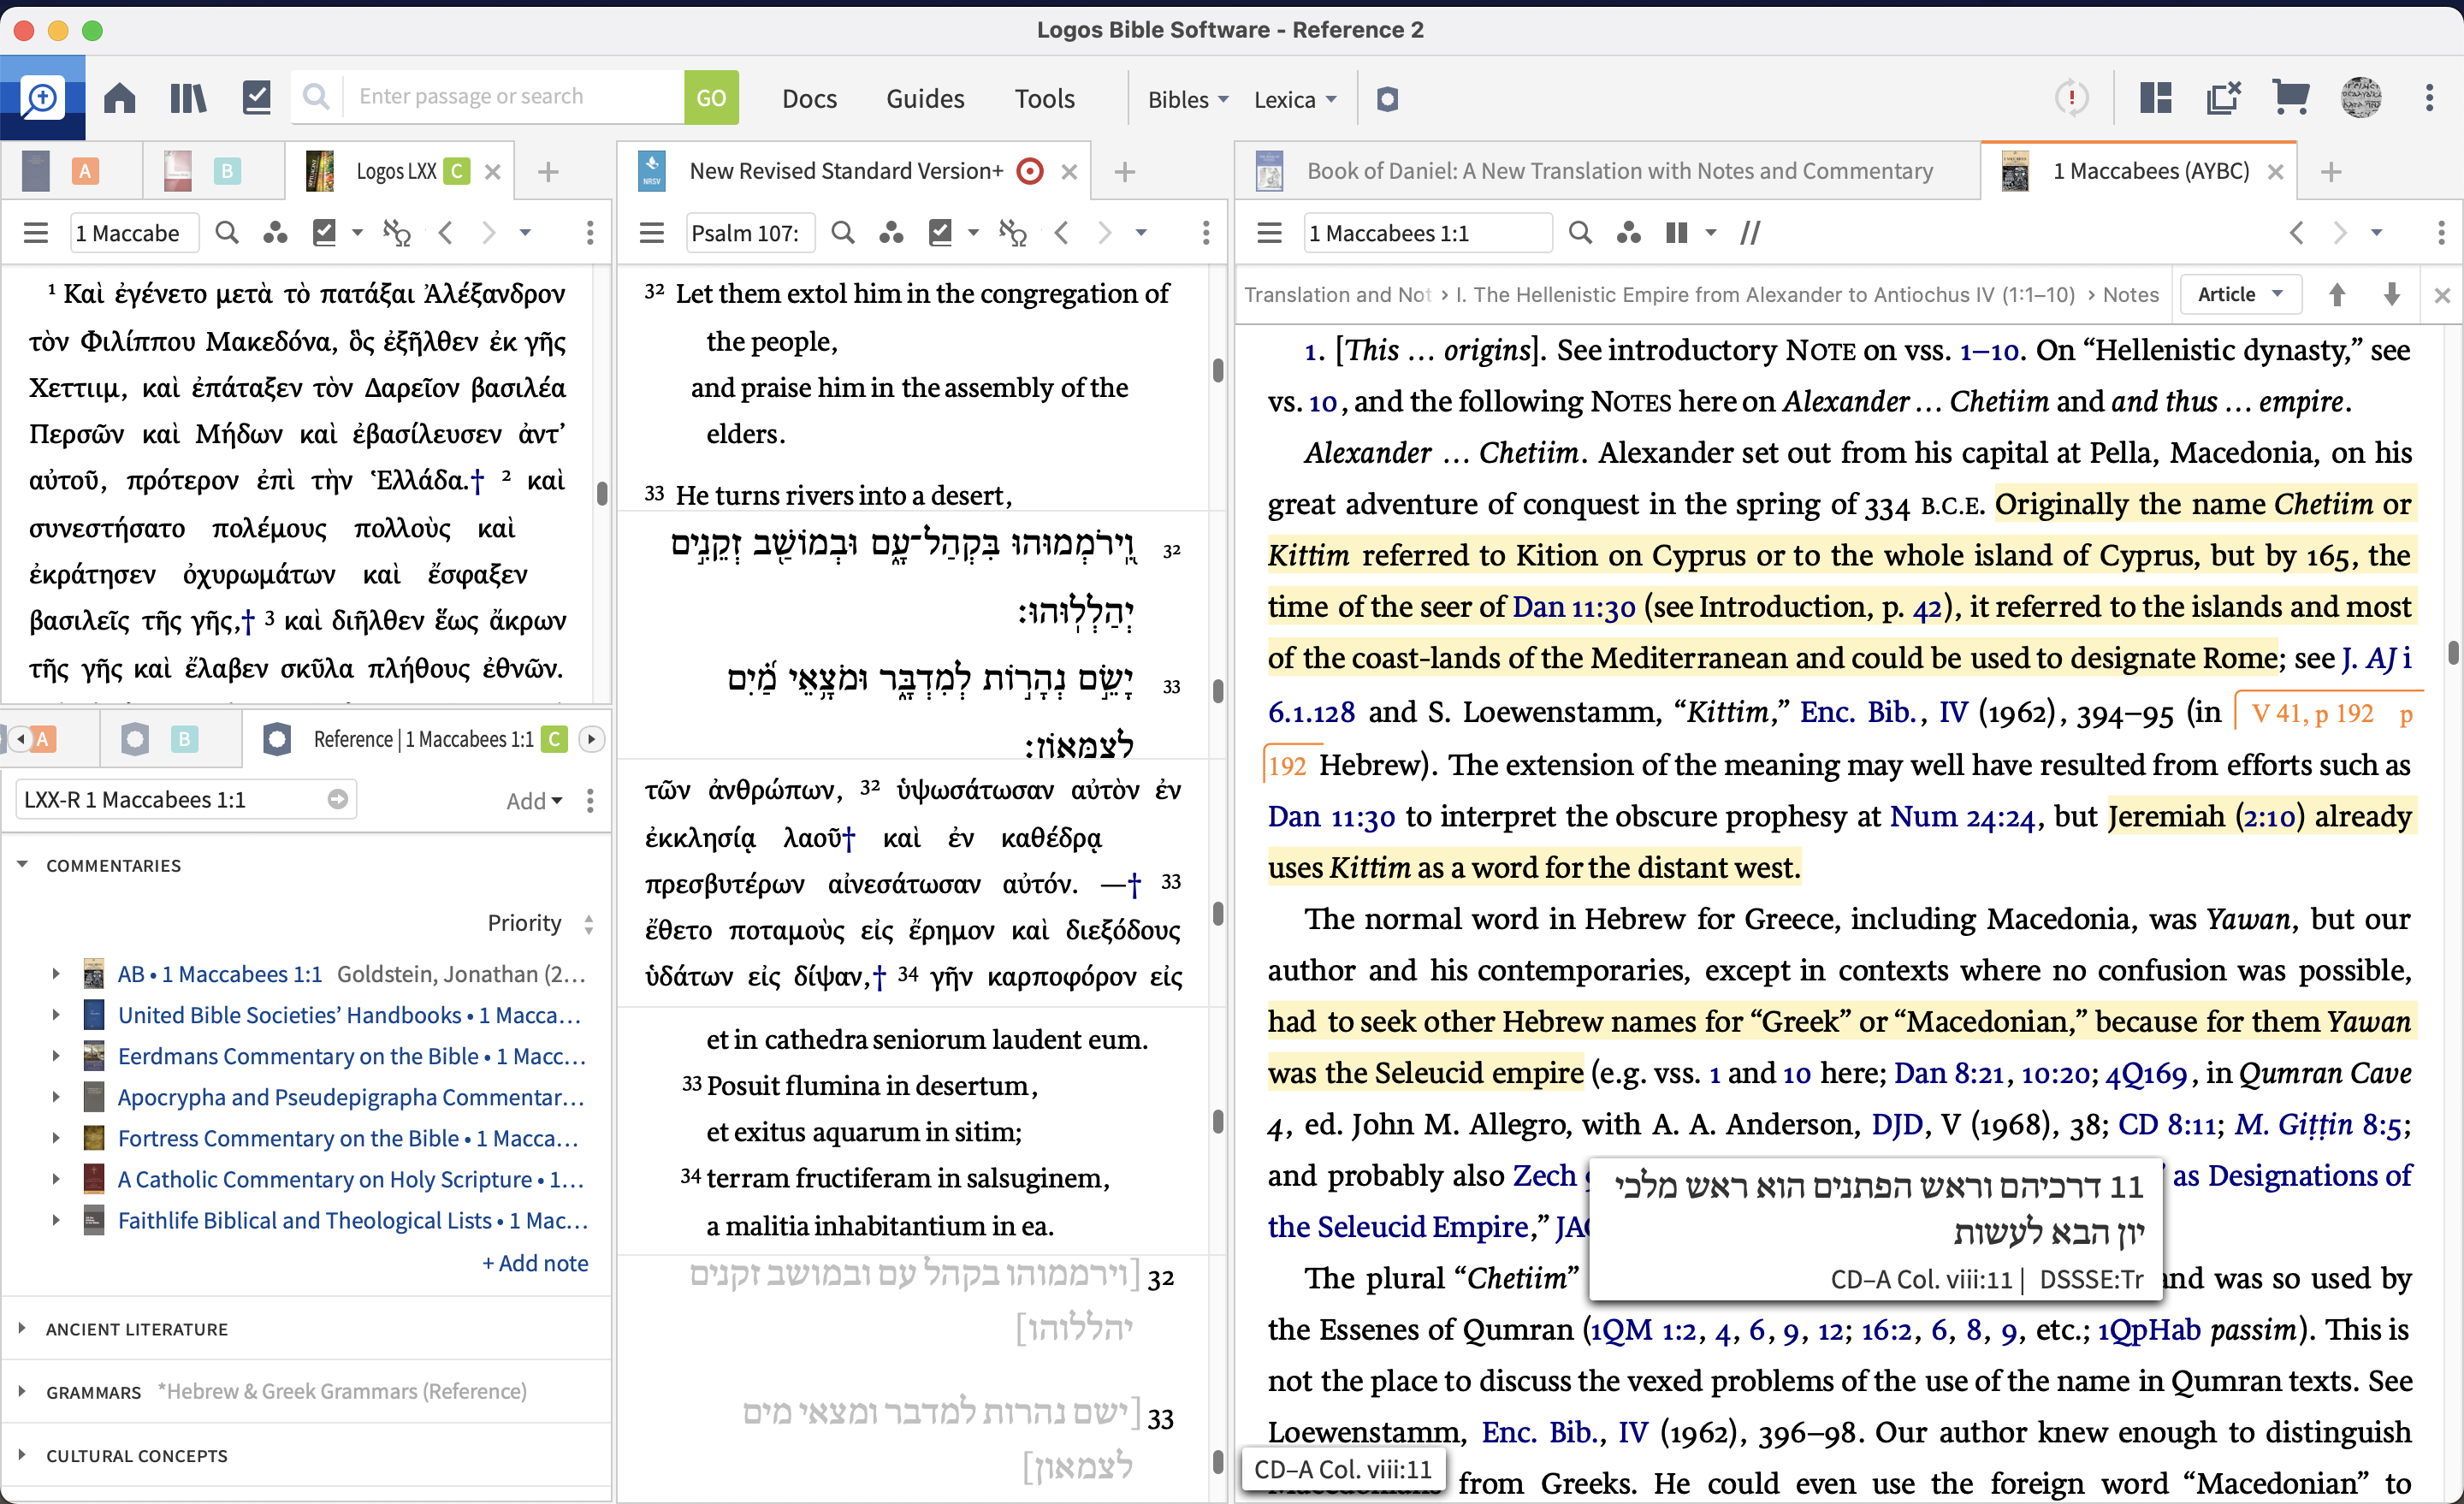Open the Guides menu
The image size is (2464, 1504).
tap(925, 99)
